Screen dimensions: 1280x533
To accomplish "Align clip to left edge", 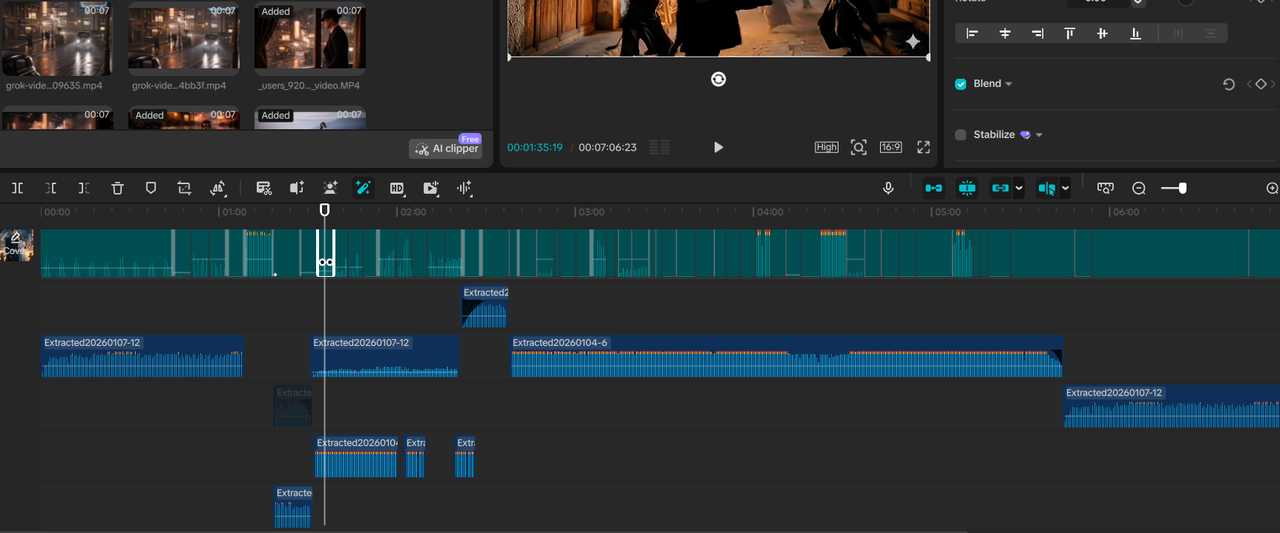I will click(972, 34).
